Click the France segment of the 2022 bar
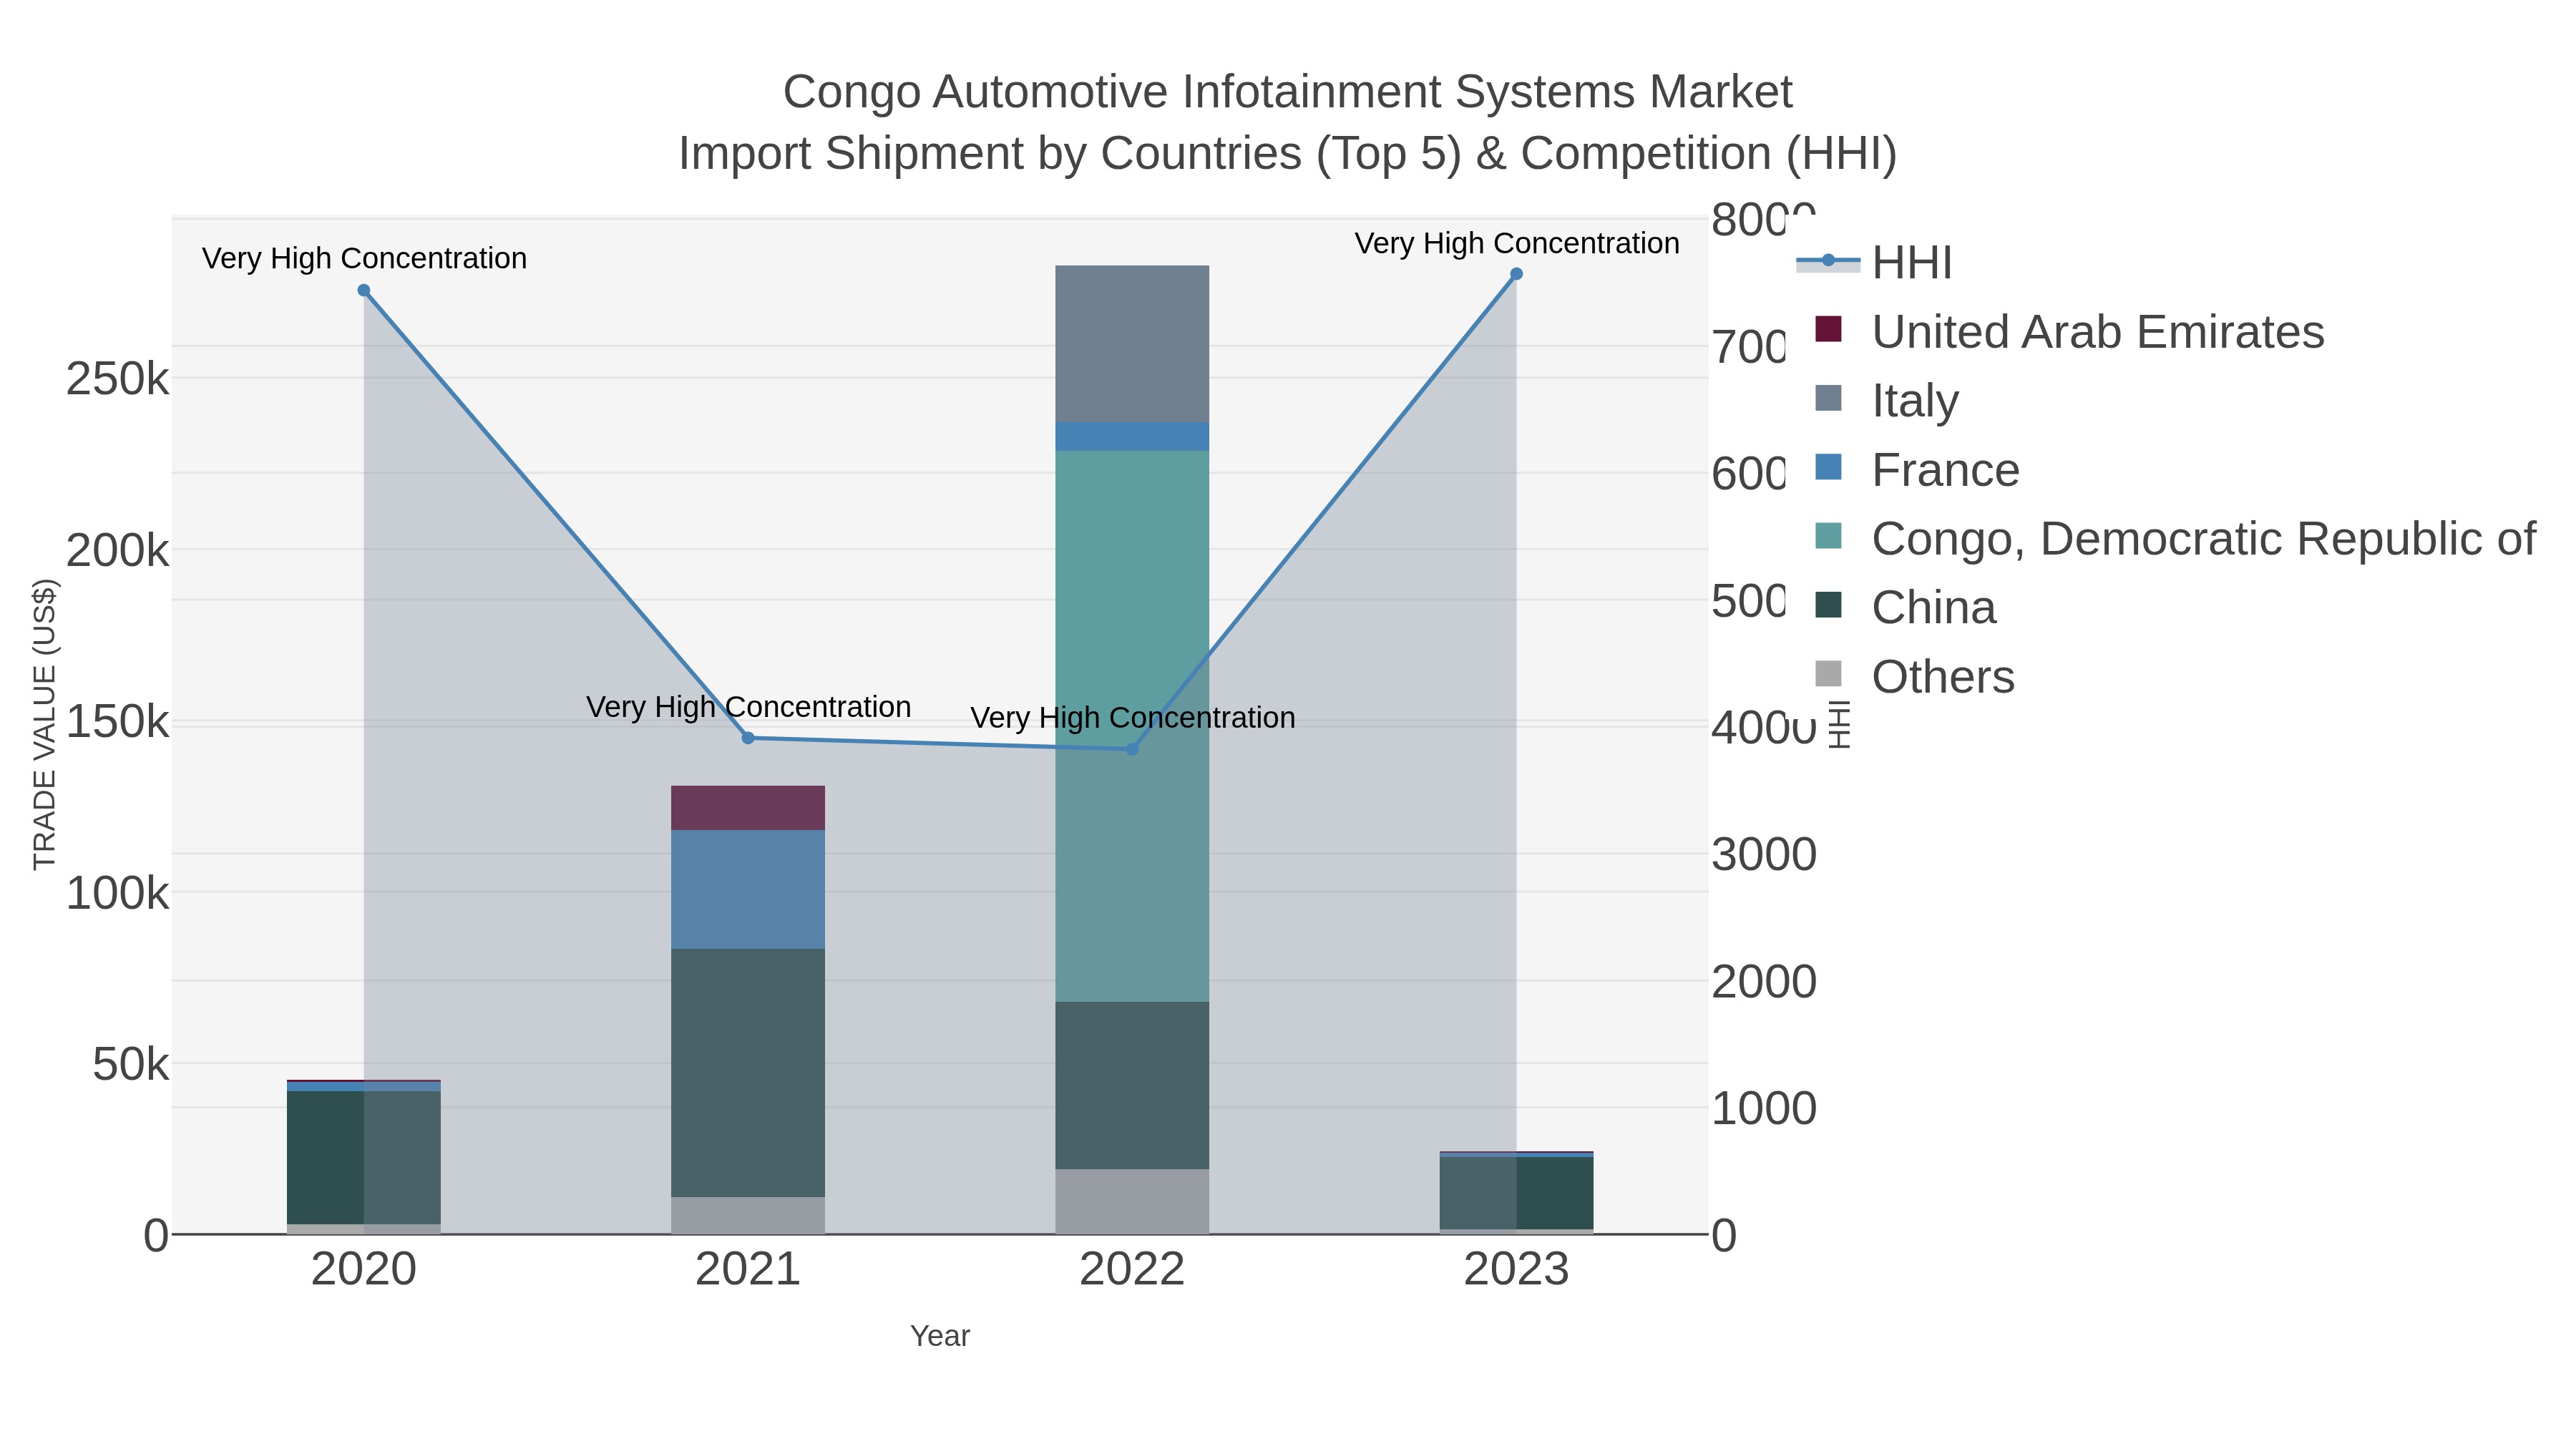 click(x=1132, y=437)
